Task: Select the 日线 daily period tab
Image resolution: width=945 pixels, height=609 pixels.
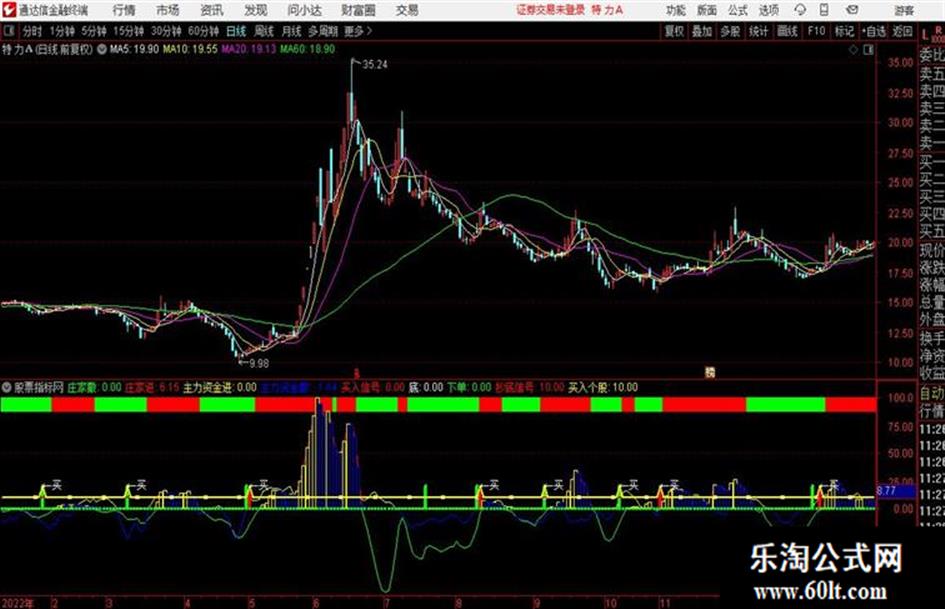Action: click(x=236, y=31)
